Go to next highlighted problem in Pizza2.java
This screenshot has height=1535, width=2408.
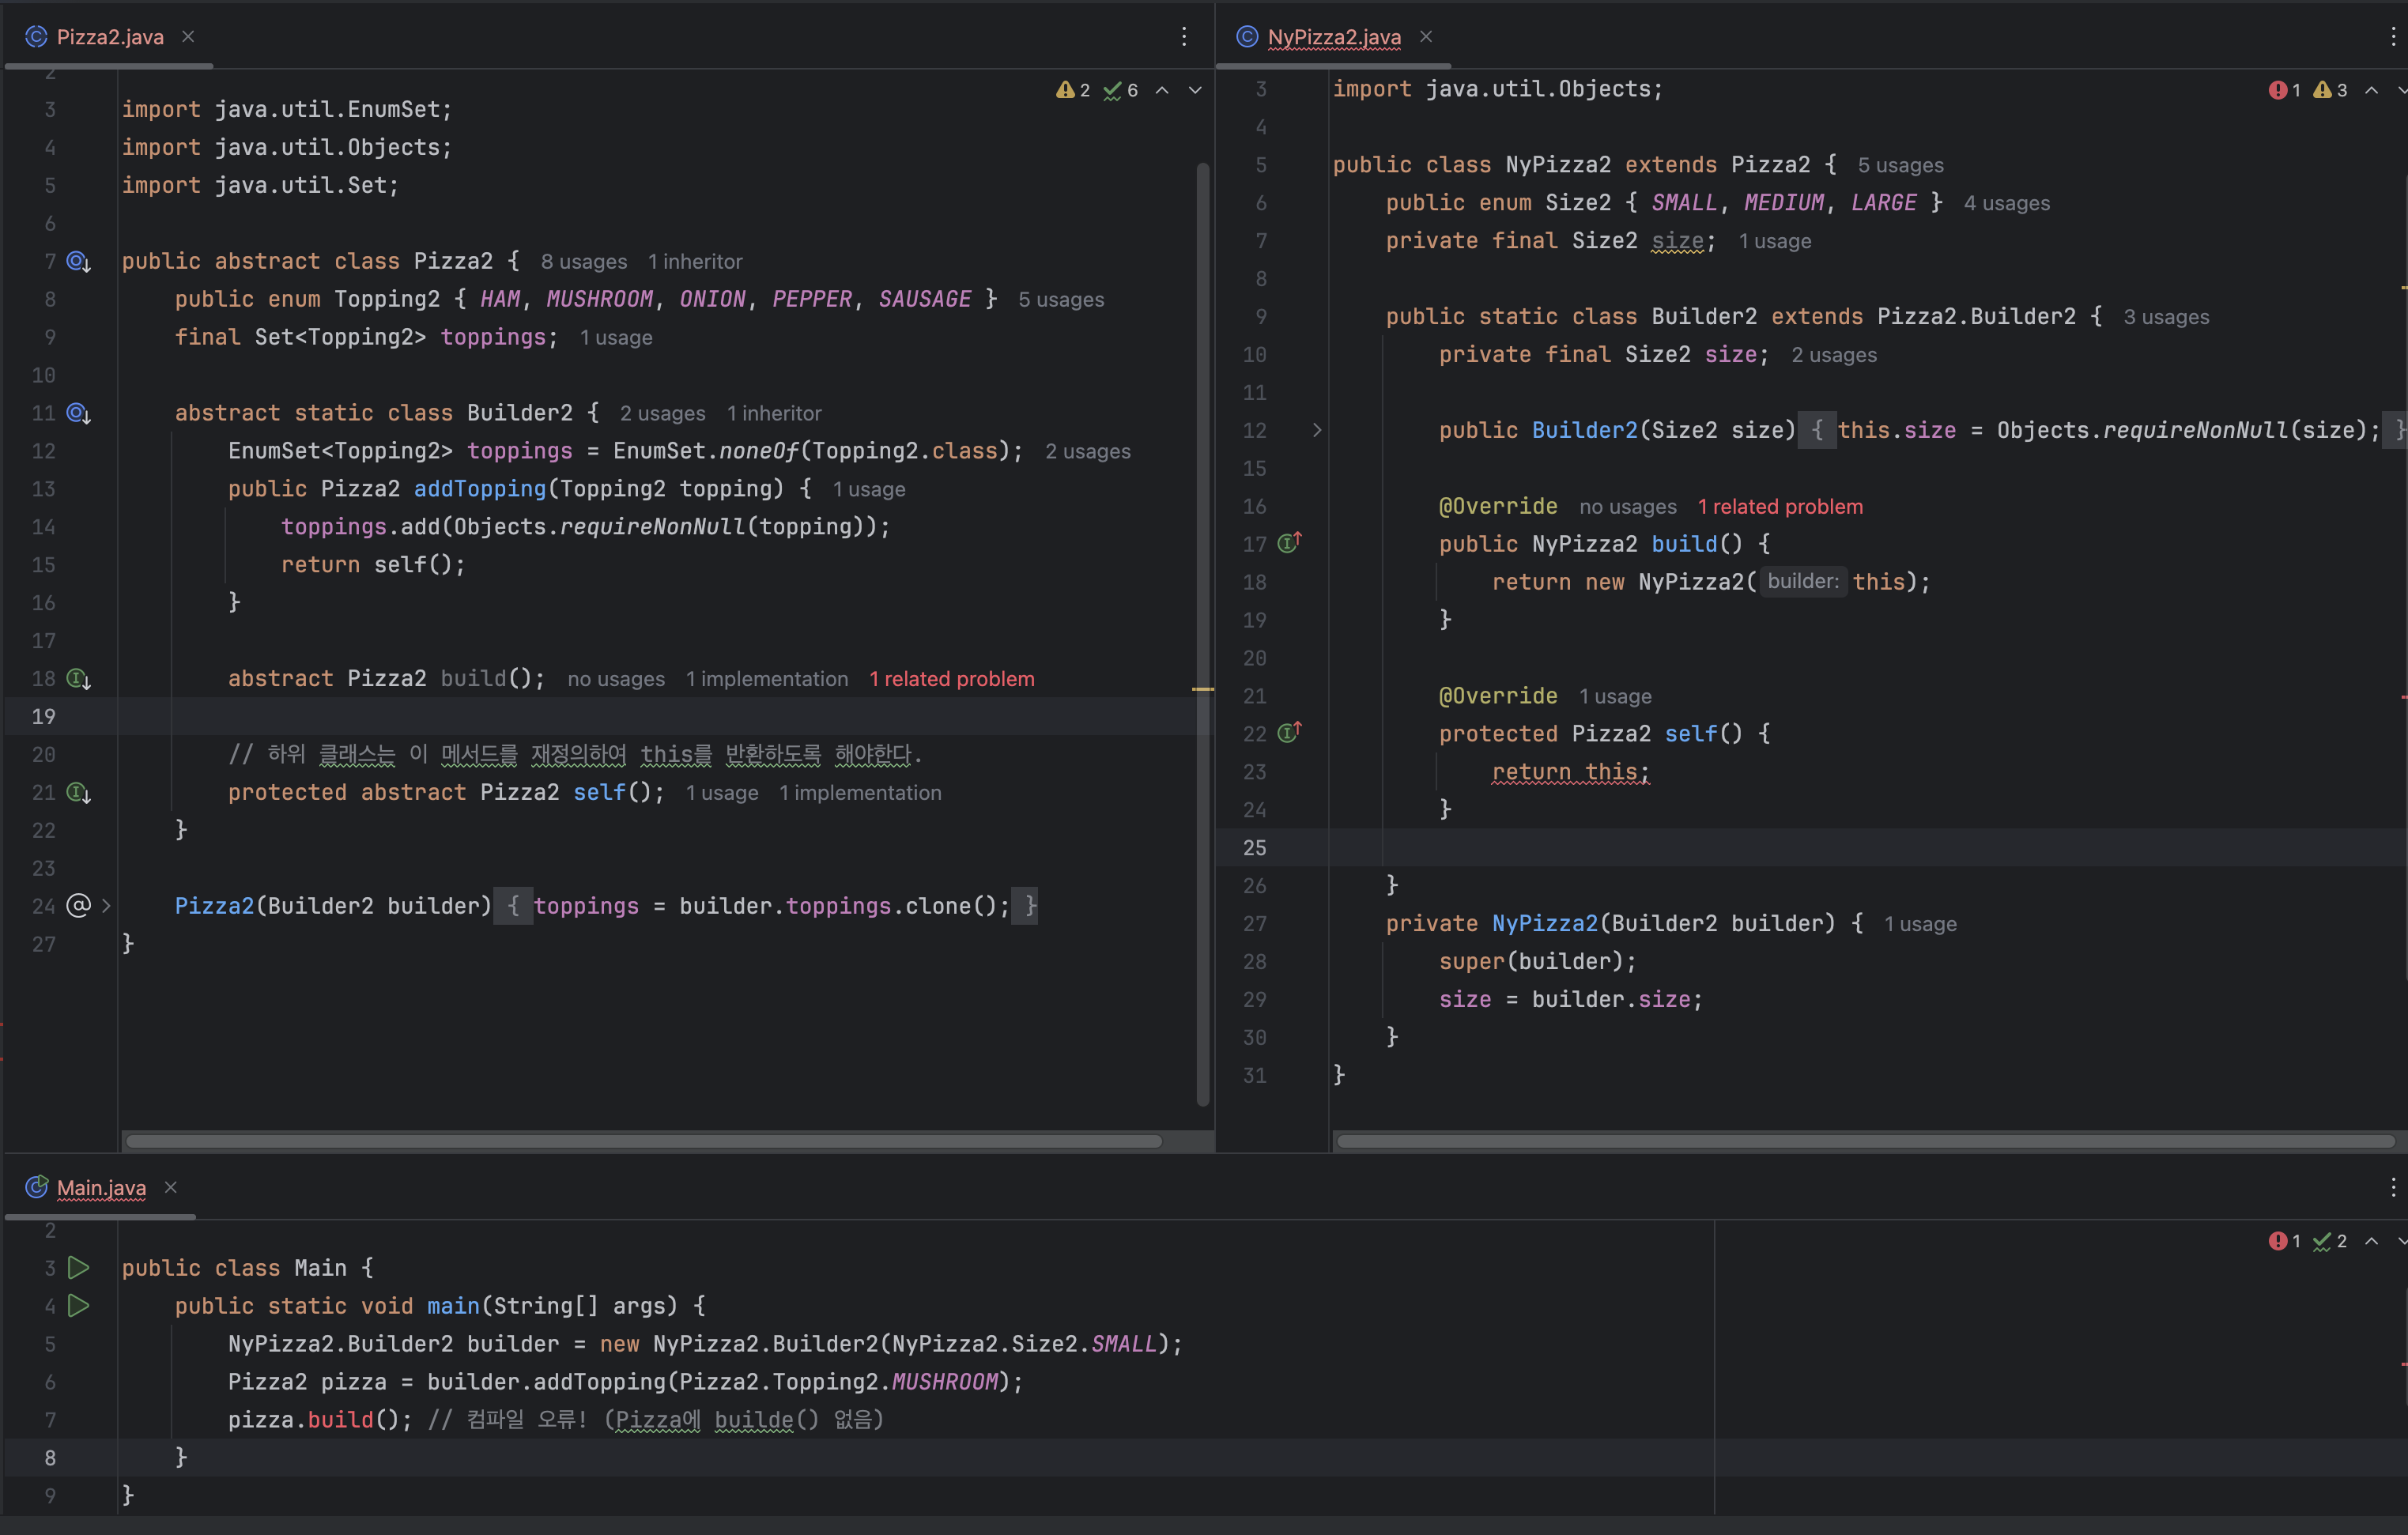click(1195, 90)
